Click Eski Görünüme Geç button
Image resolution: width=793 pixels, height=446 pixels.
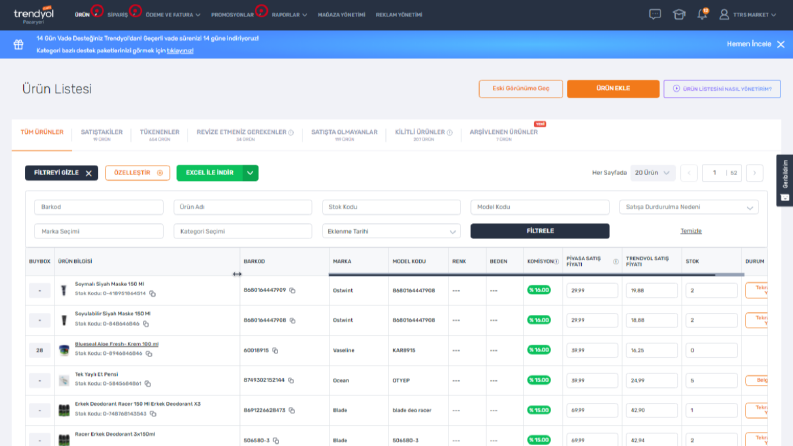[x=521, y=88]
